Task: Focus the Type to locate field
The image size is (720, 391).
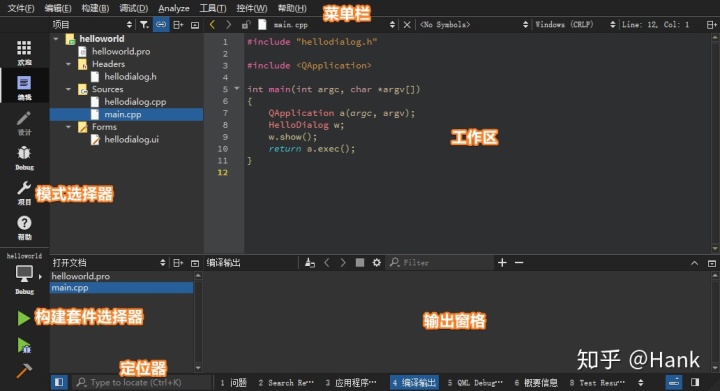Action: [142, 382]
